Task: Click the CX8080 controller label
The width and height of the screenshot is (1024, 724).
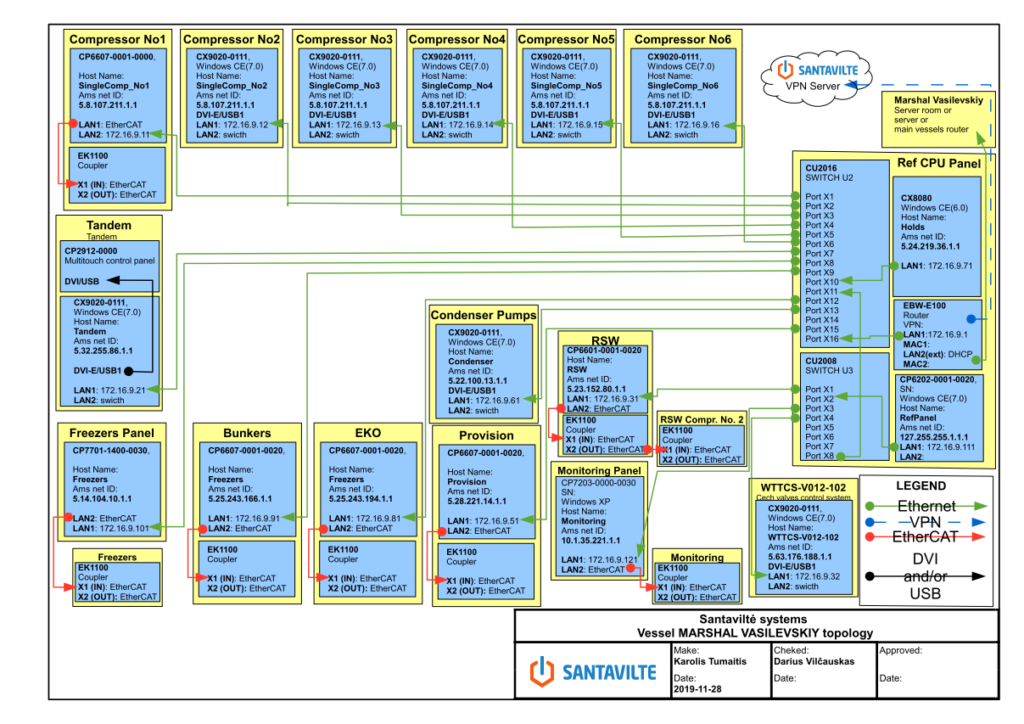Action: [x=916, y=198]
